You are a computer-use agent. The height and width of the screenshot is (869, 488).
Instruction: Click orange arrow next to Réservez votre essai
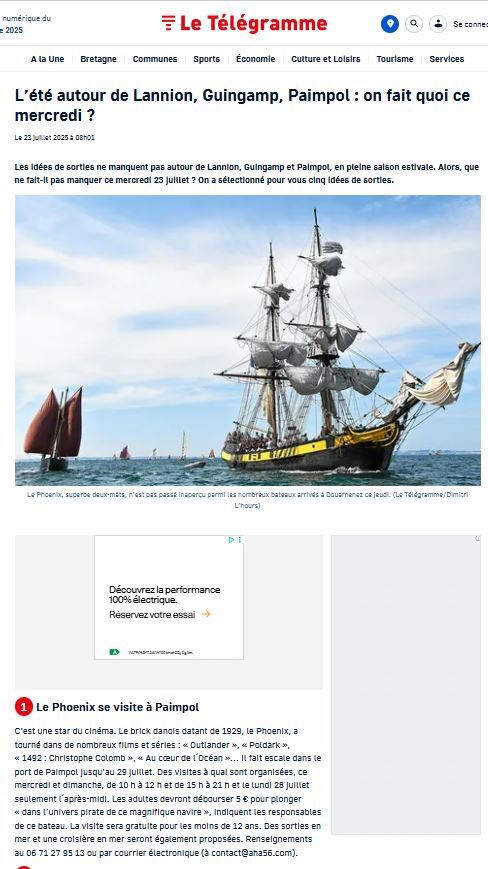[x=206, y=614]
